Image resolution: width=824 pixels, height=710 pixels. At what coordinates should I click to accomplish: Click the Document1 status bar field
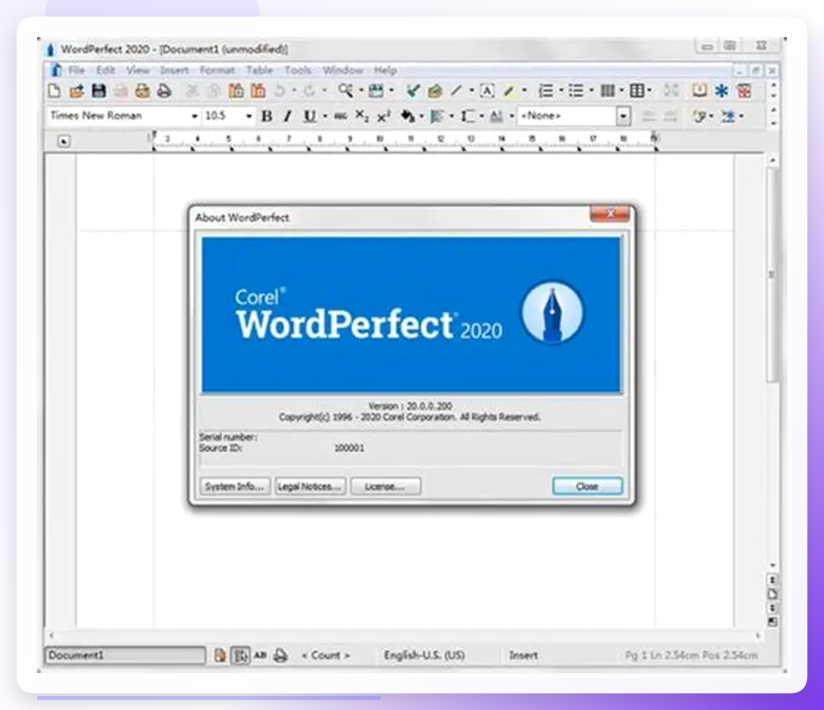[x=125, y=655]
